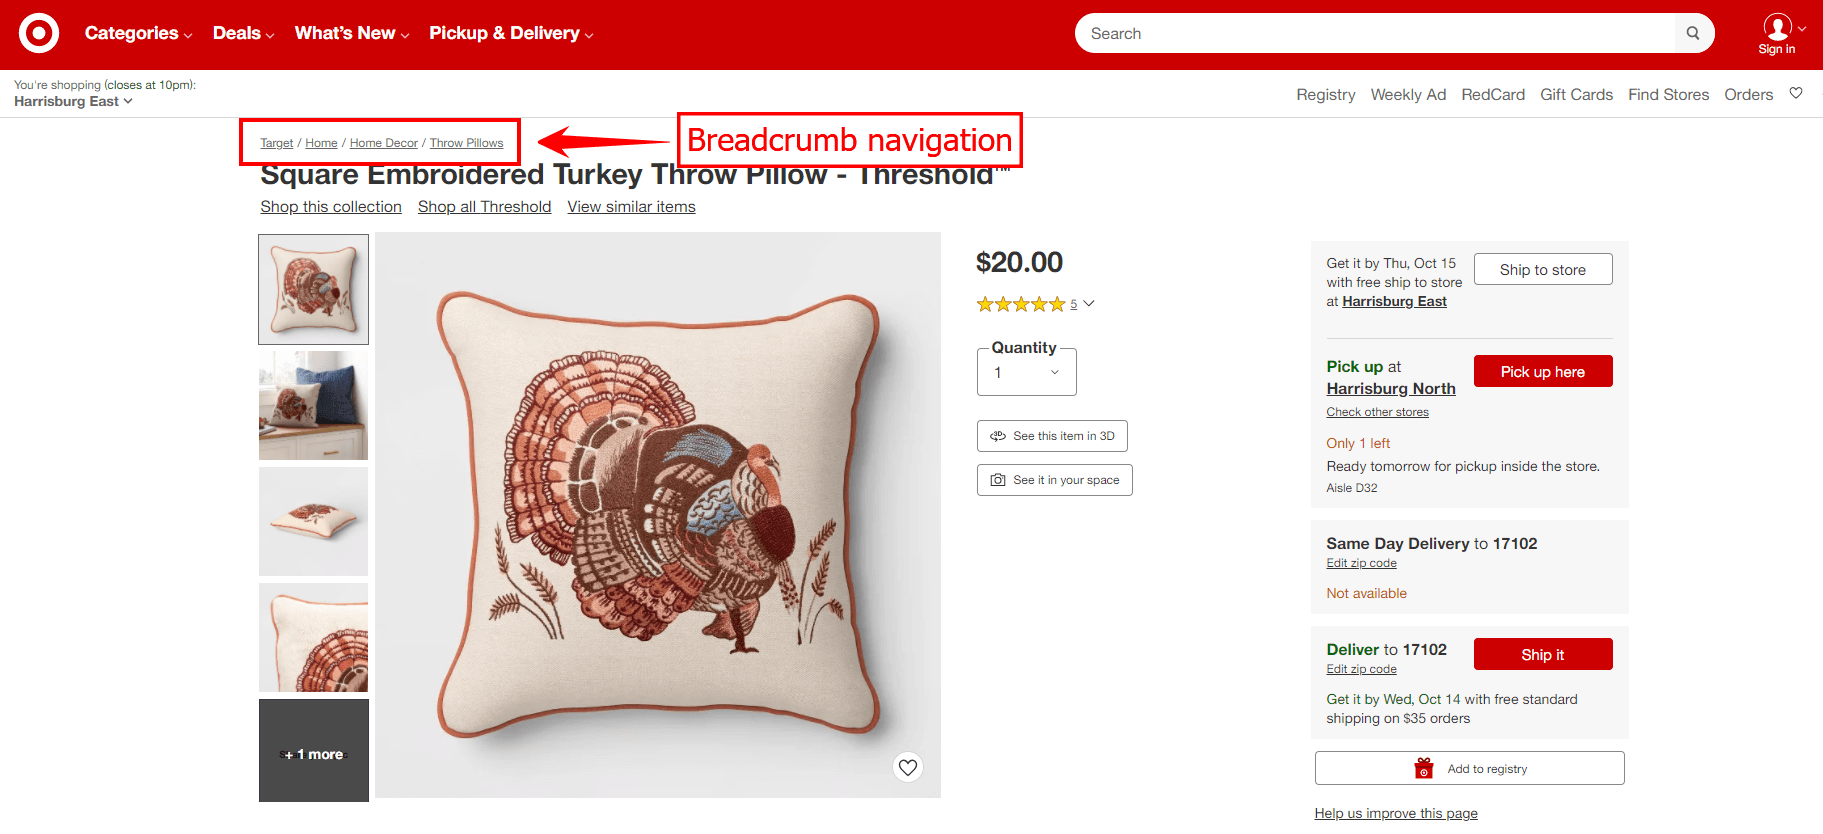Open the Pickup & Delivery menu
Image resolution: width=1823 pixels, height=834 pixels.
[511, 33]
